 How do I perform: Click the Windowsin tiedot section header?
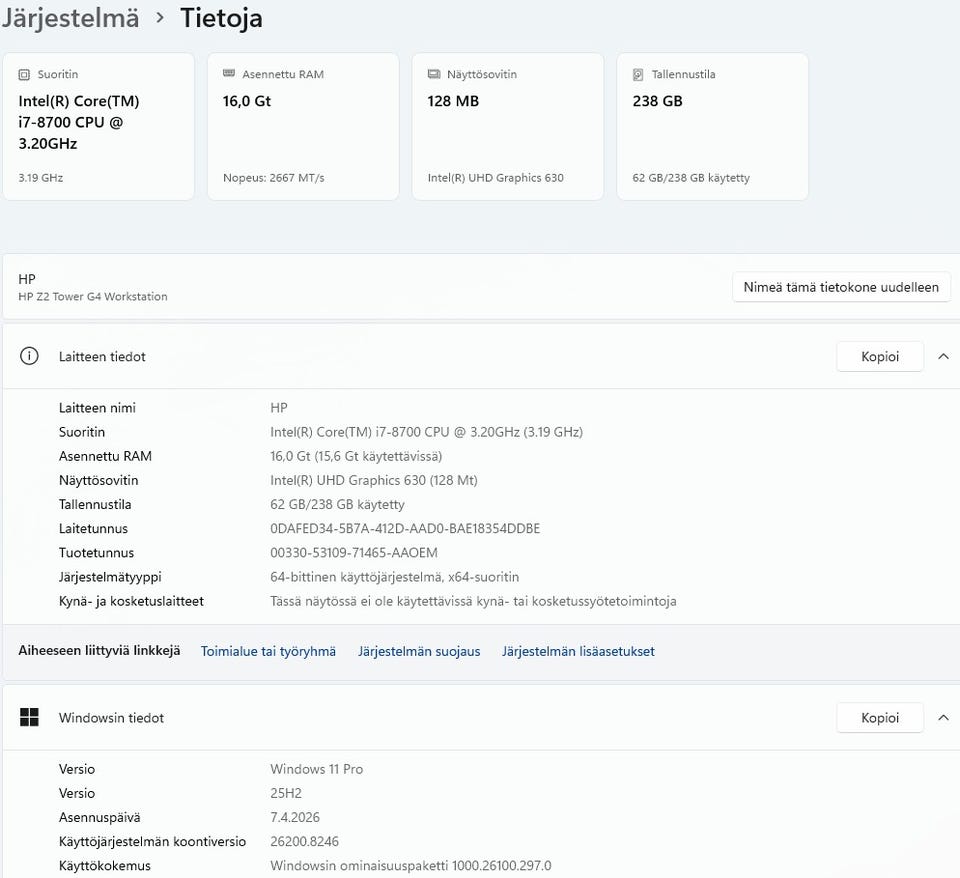point(480,718)
